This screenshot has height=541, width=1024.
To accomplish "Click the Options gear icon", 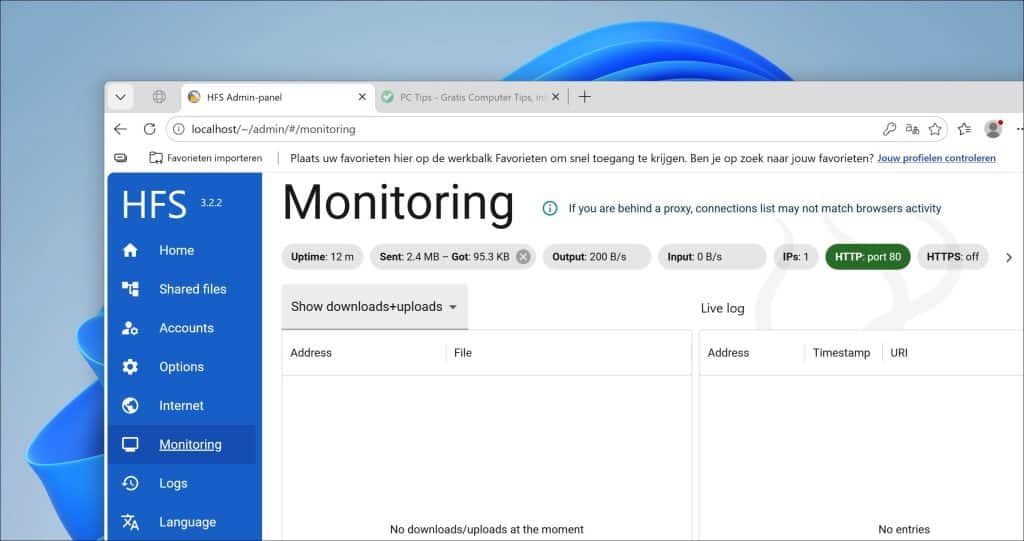I will pyautogui.click(x=130, y=367).
